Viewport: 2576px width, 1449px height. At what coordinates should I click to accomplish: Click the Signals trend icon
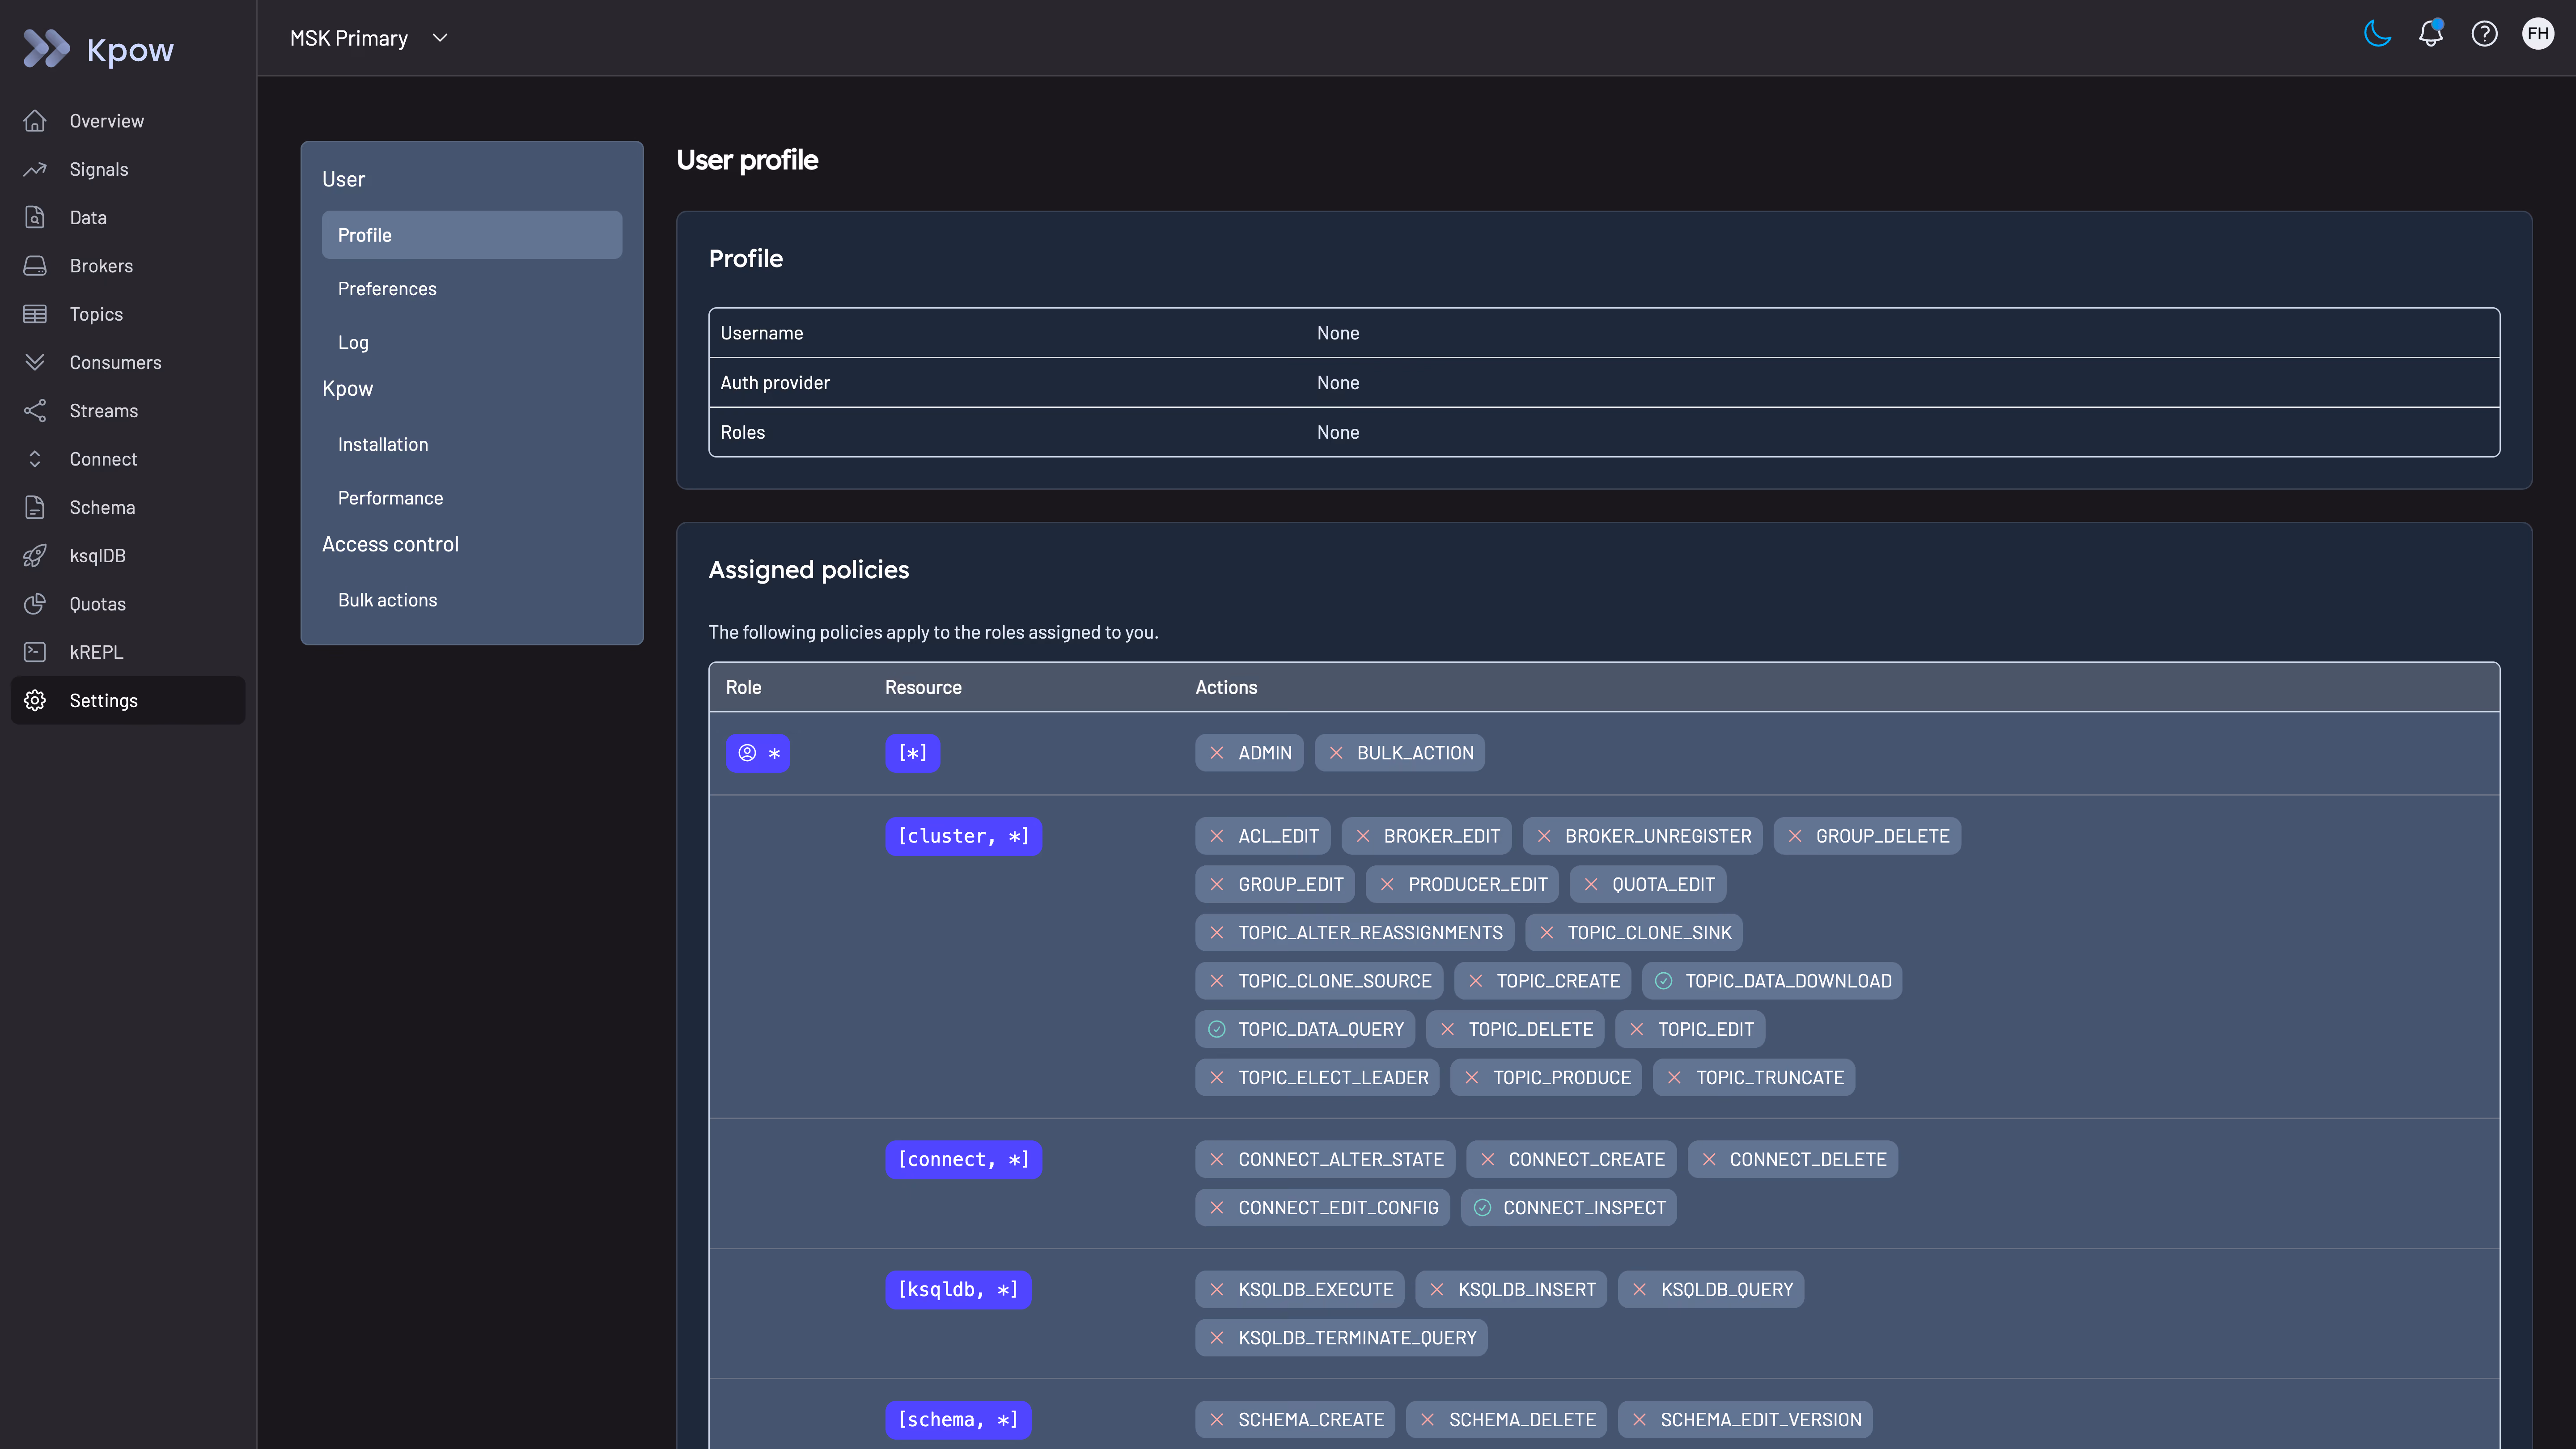pyautogui.click(x=35, y=169)
